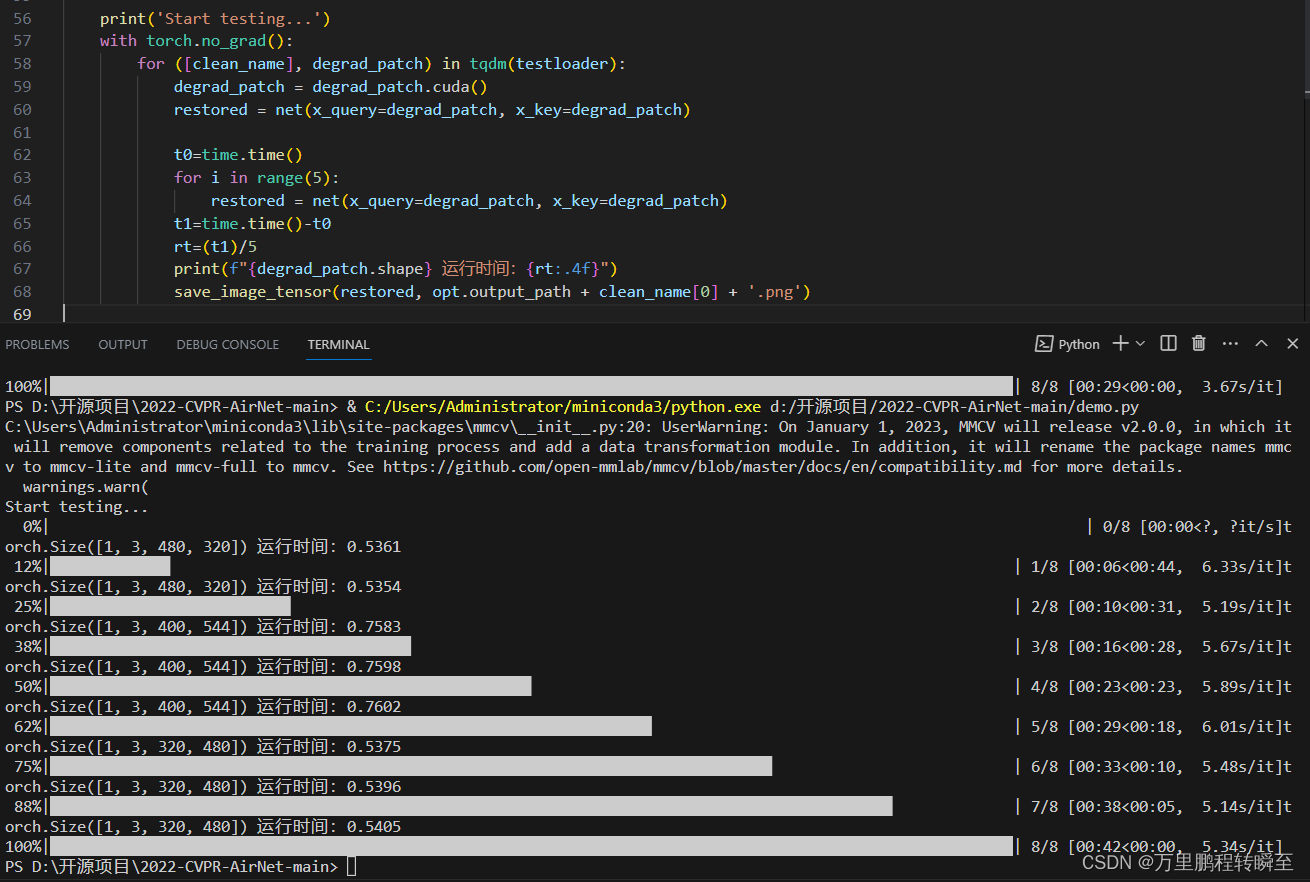The image size is (1310, 882).
Task: Split the terminal pane
Action: pyautogui.click(x=1168, y=343)
